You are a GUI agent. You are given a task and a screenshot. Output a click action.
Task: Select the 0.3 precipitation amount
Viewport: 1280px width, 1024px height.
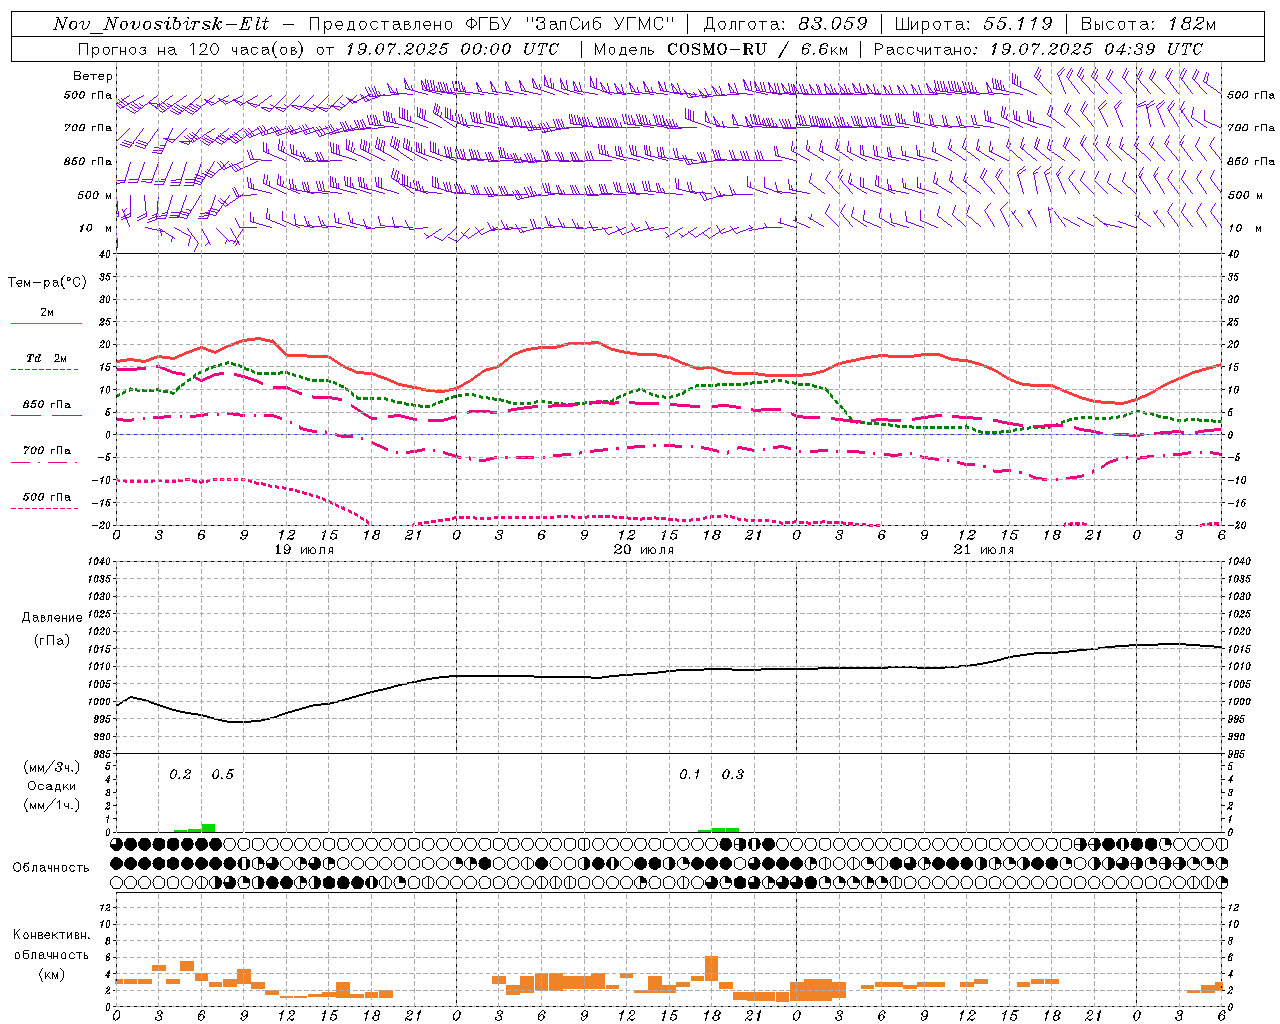click(x=733, y=774)
